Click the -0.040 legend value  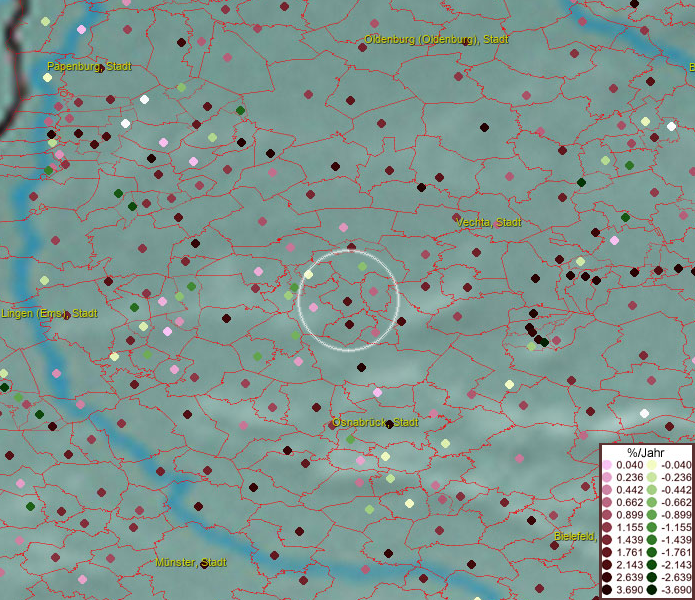(x=676, y=465)
